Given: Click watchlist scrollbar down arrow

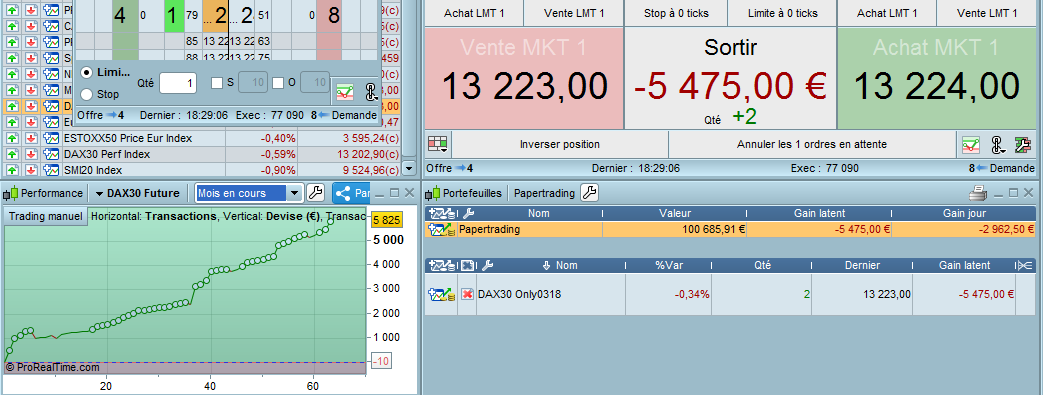Looking at the screenshot, I should click(x=409, y=168).
